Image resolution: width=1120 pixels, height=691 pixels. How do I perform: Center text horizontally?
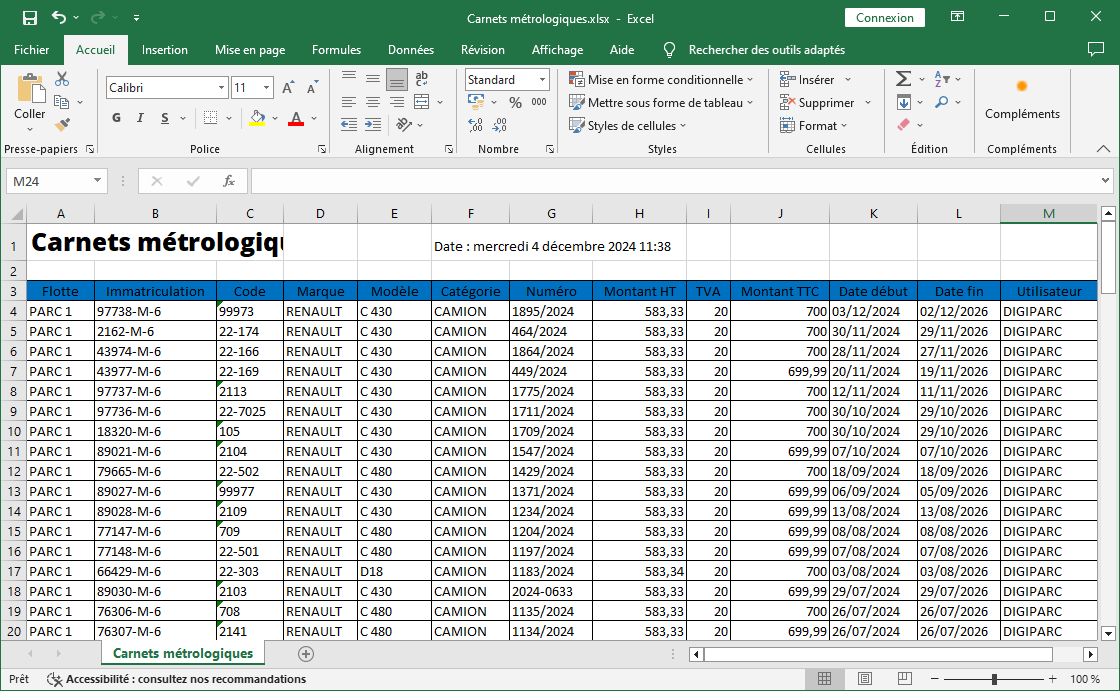pyautogui.click(x=373, y=102)
